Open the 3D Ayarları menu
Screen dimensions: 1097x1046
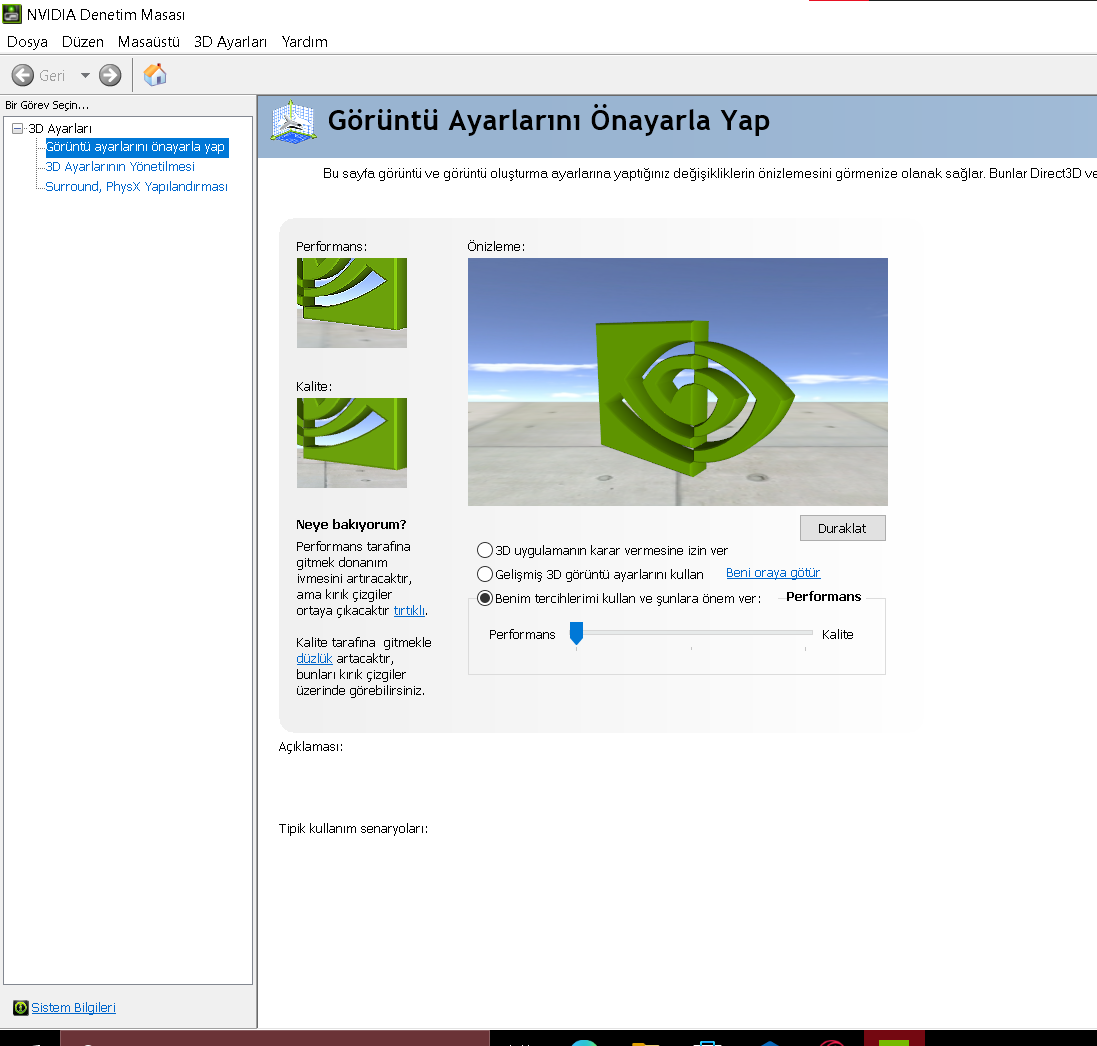[230, 42]
